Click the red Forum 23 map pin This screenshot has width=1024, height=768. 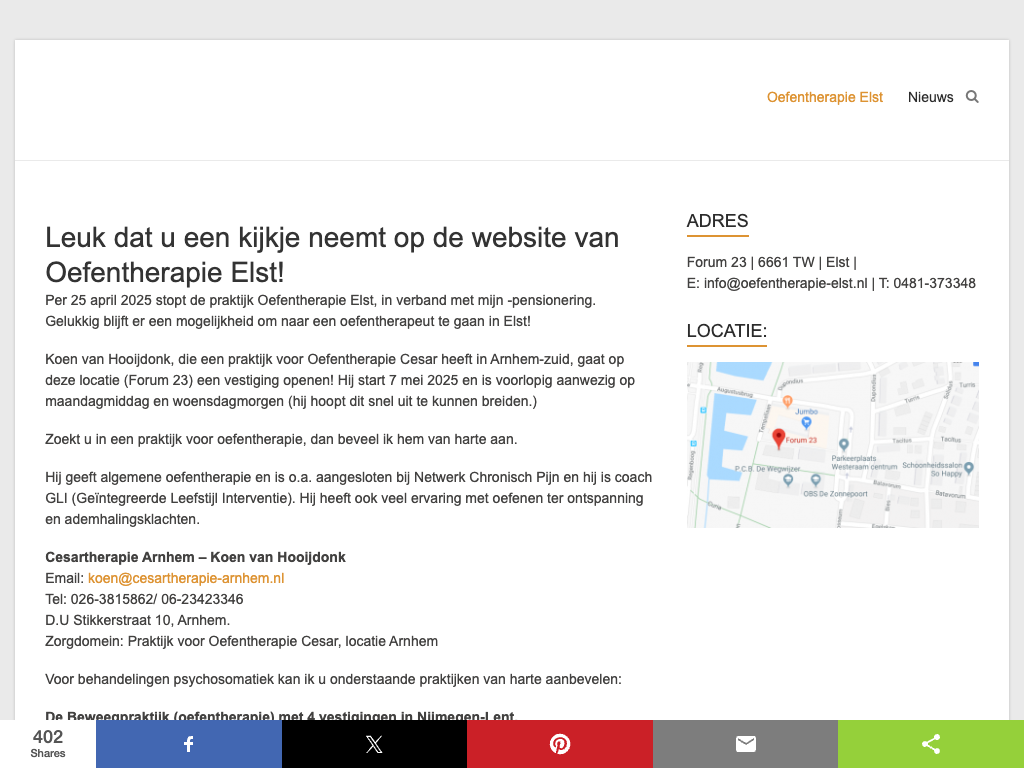(x=779, y=438)
